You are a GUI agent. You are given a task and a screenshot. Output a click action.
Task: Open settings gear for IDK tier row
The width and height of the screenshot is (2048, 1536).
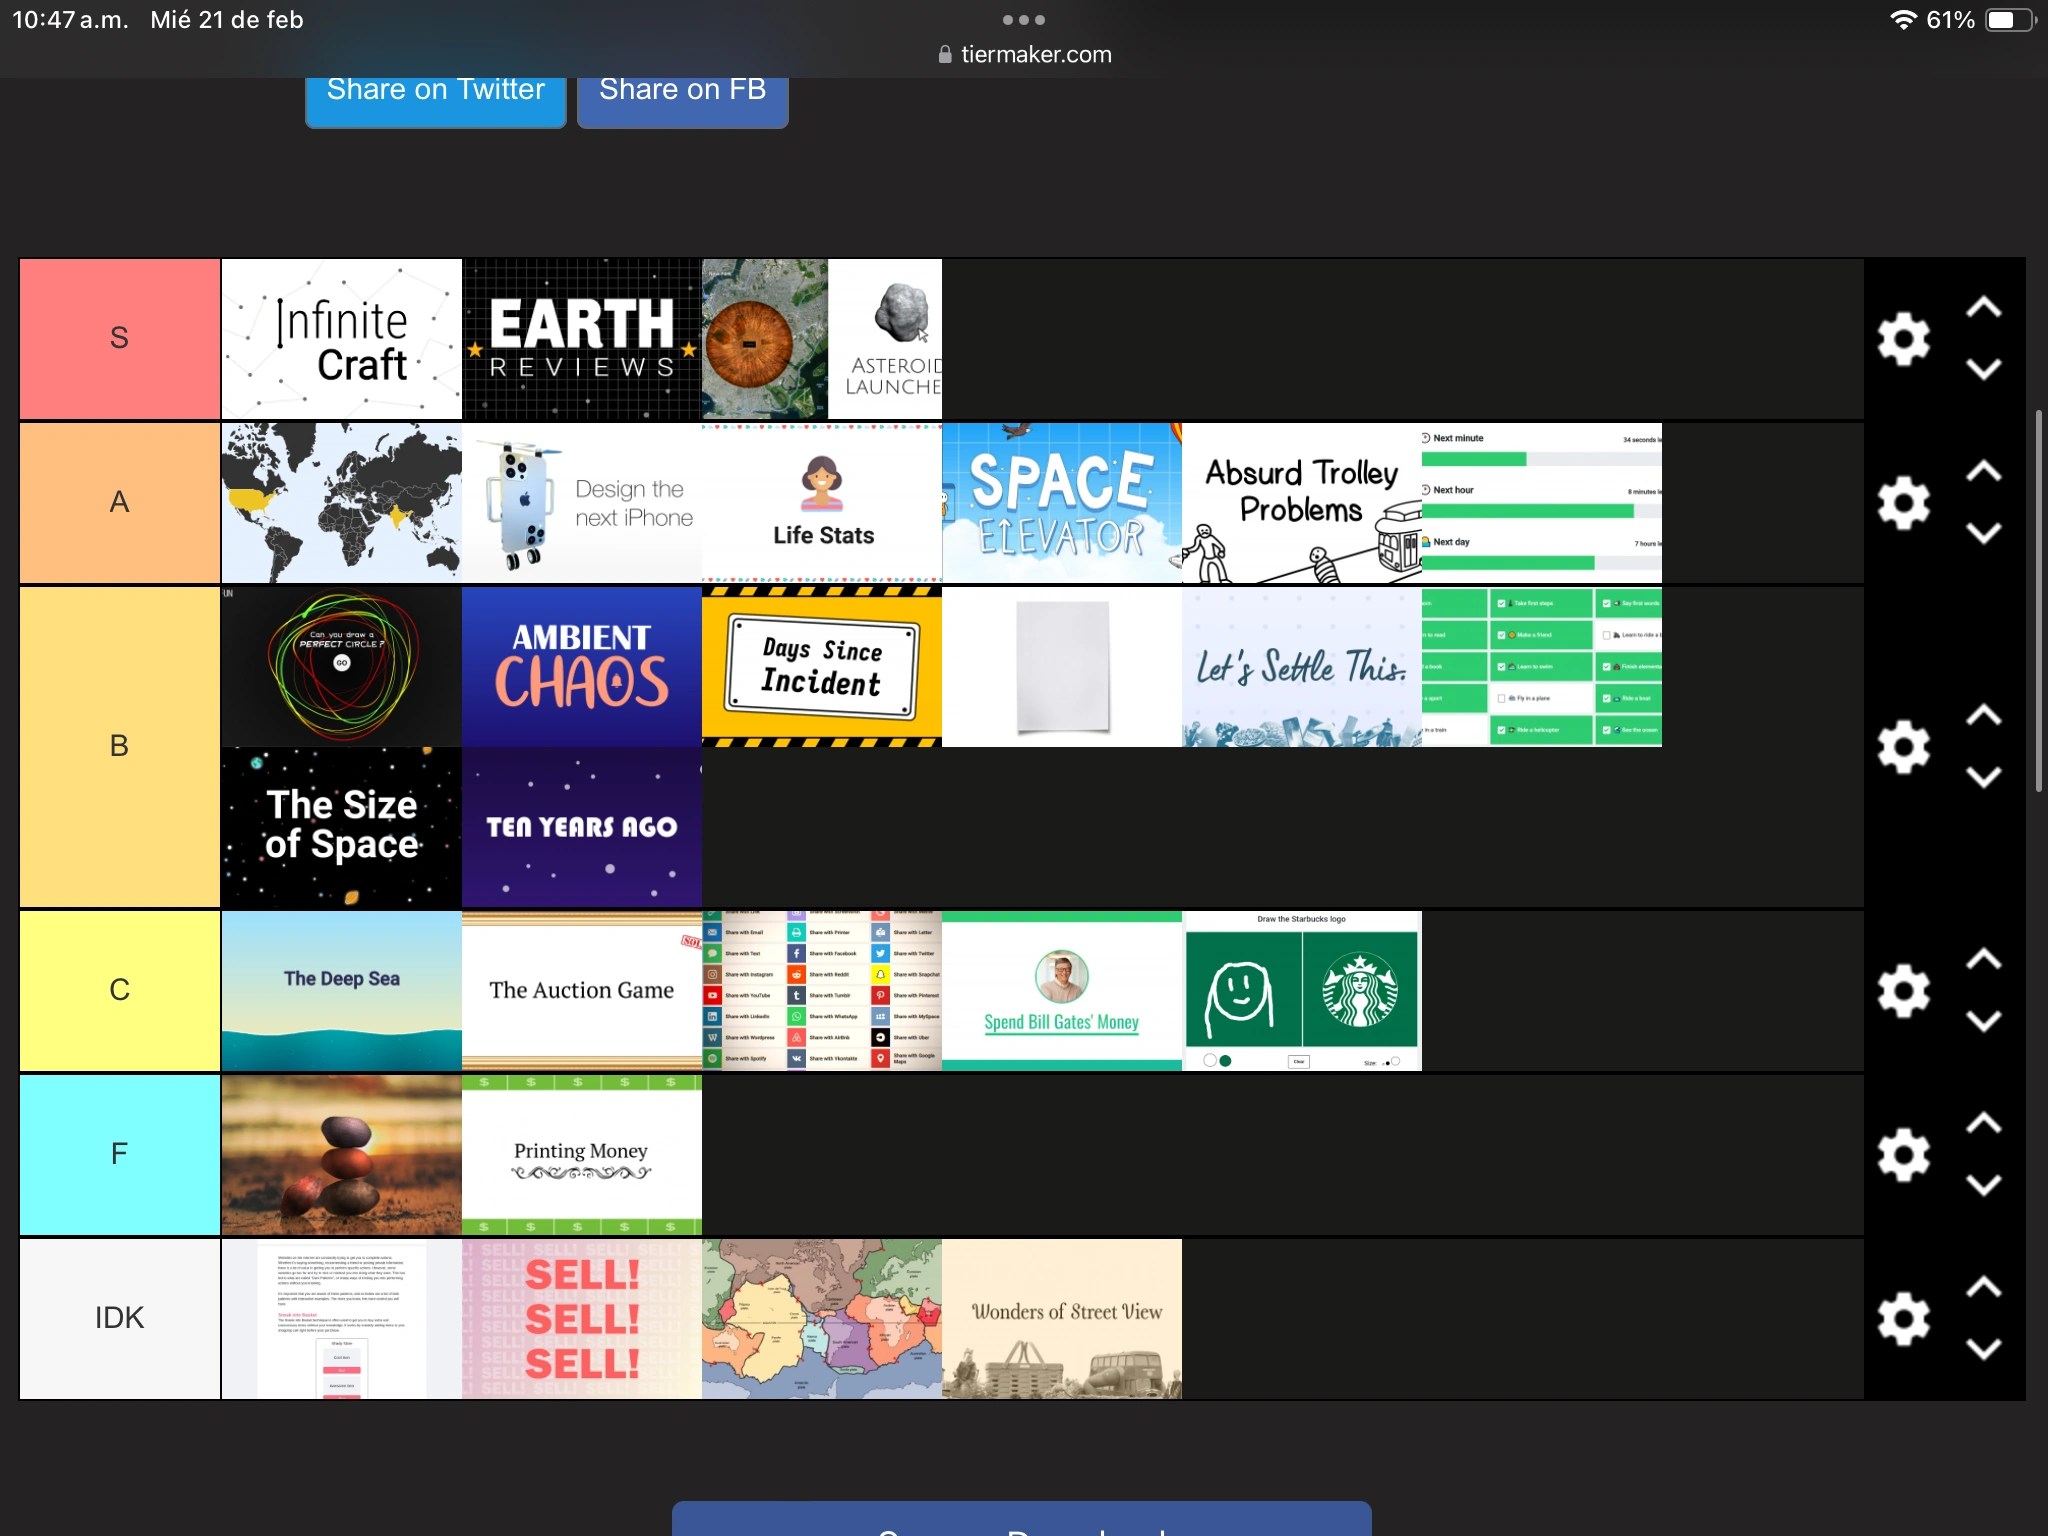coord(1903,1319)
